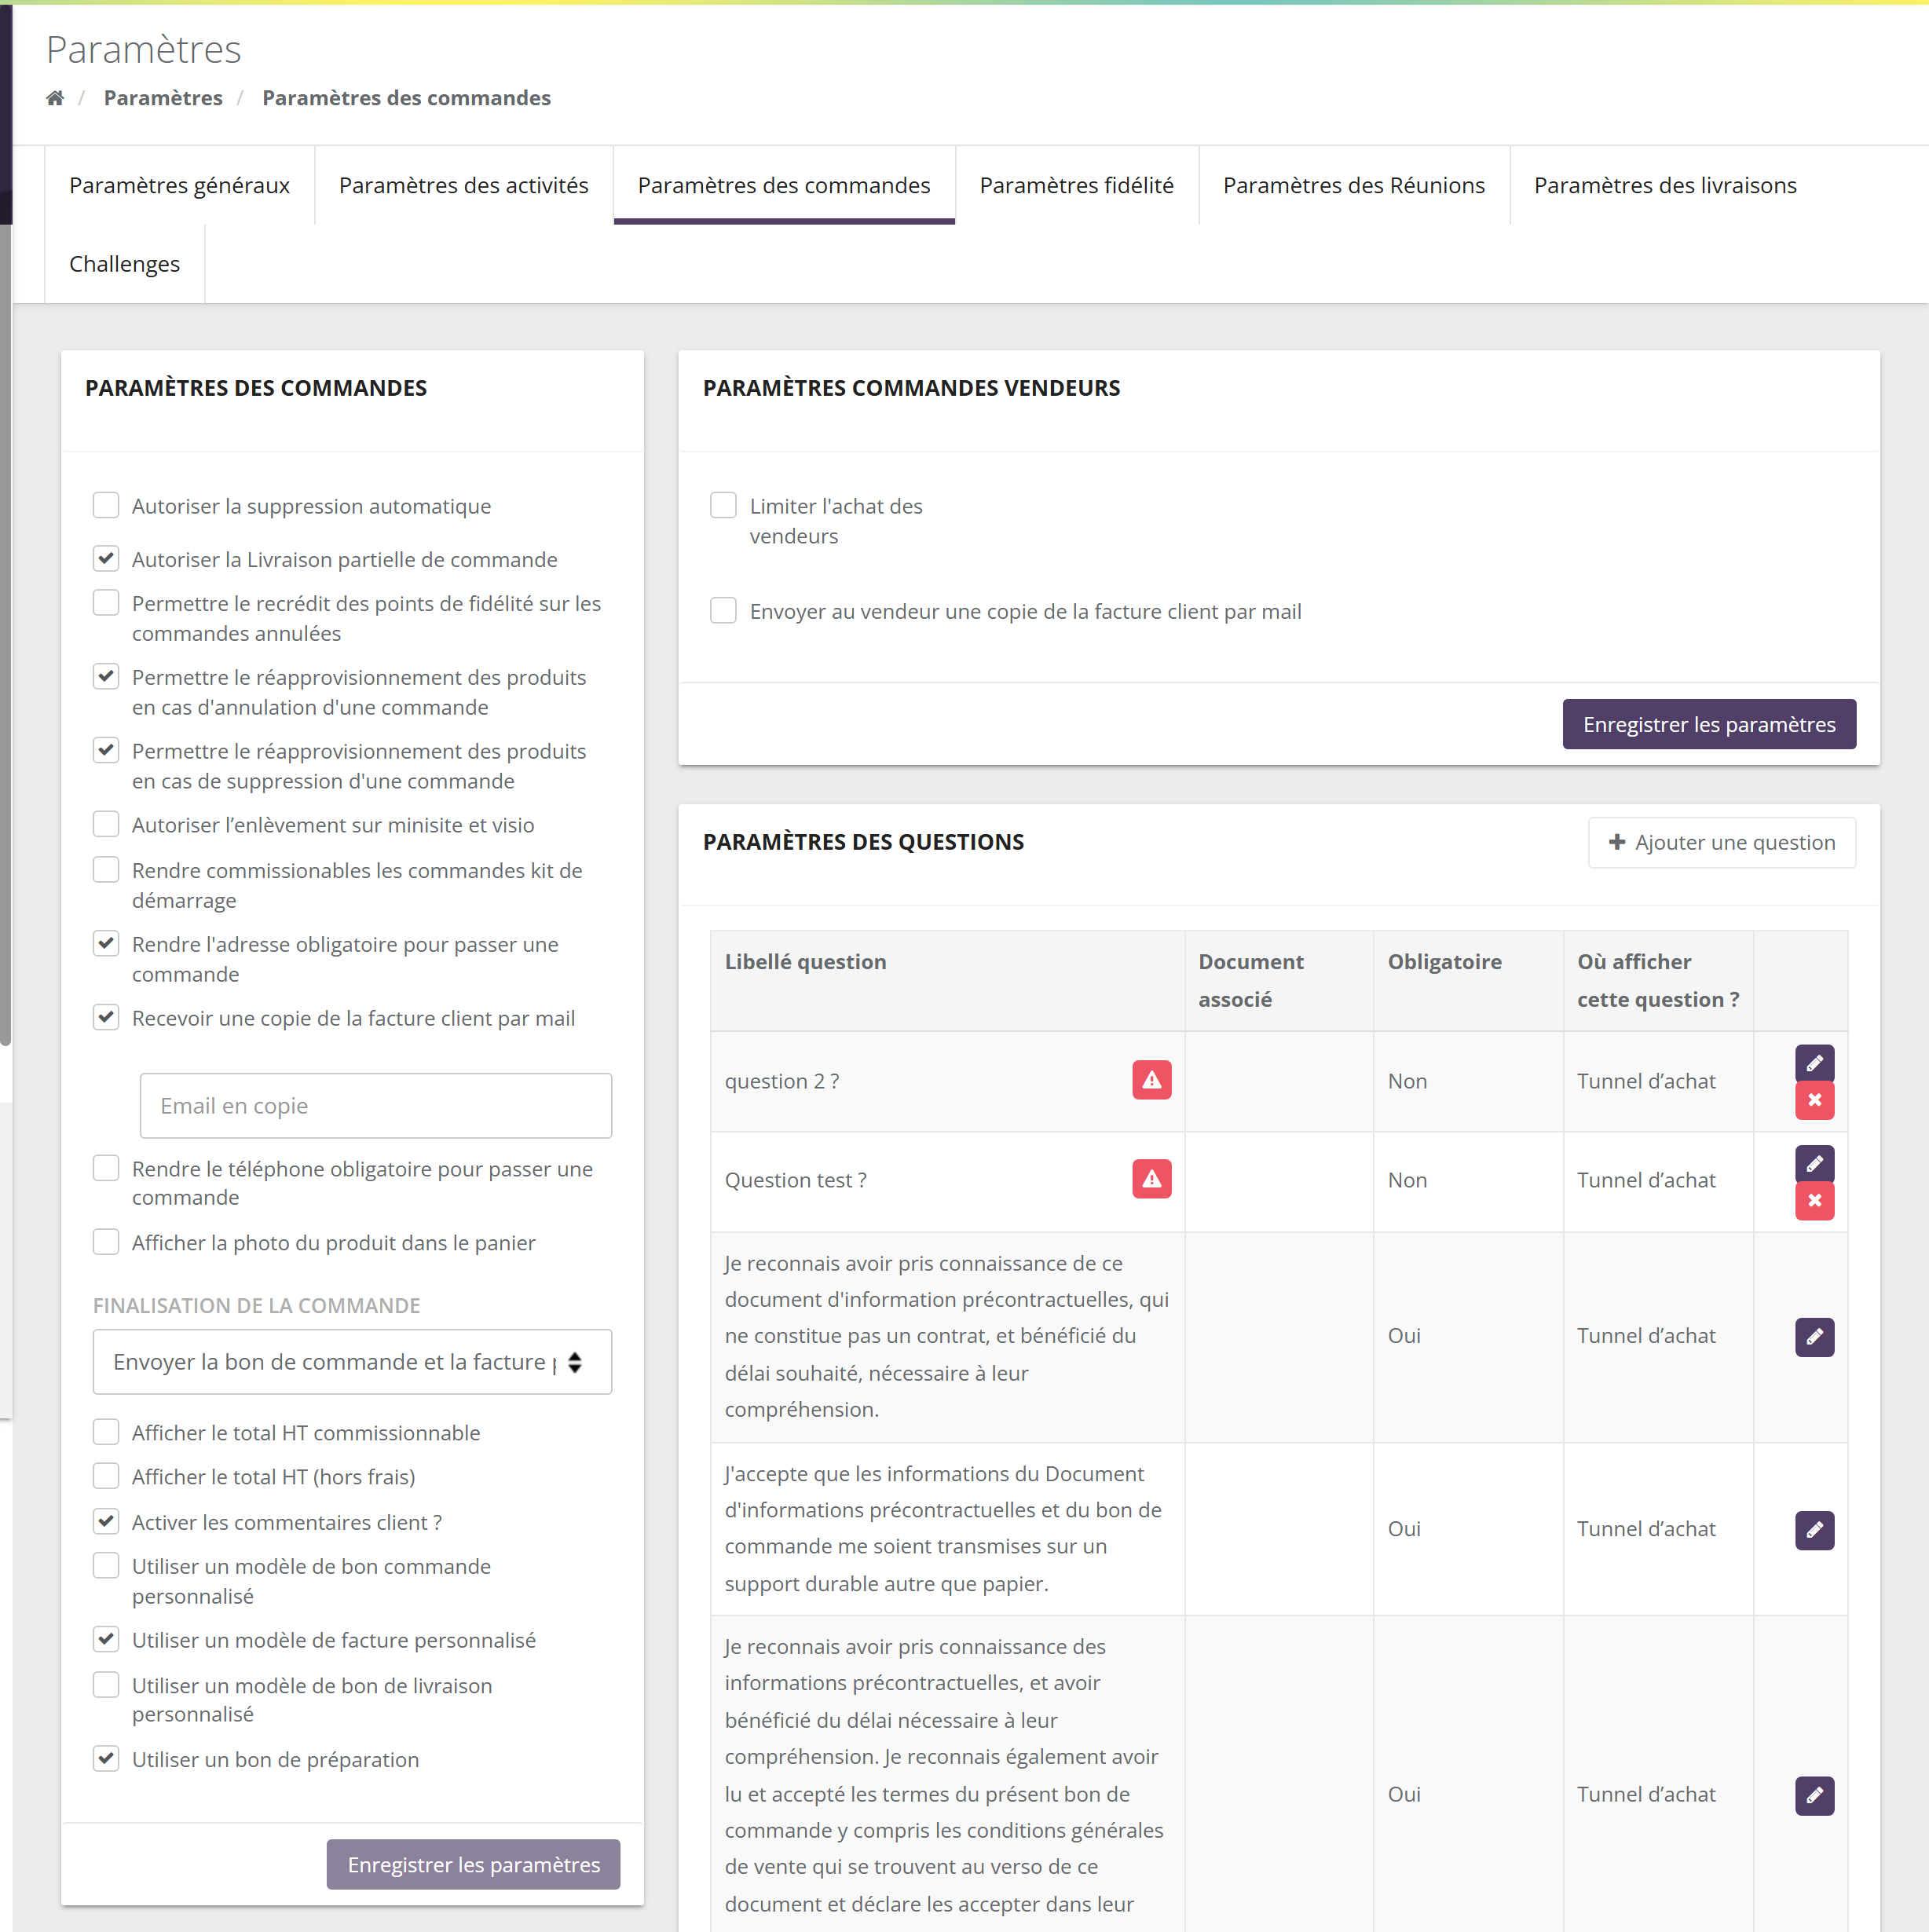Uncheck 'Autoriser la Livraison partielle de commande'
Image resolution: width=1929 pixels, height=1932 pixels.
[x=106, y=558]
